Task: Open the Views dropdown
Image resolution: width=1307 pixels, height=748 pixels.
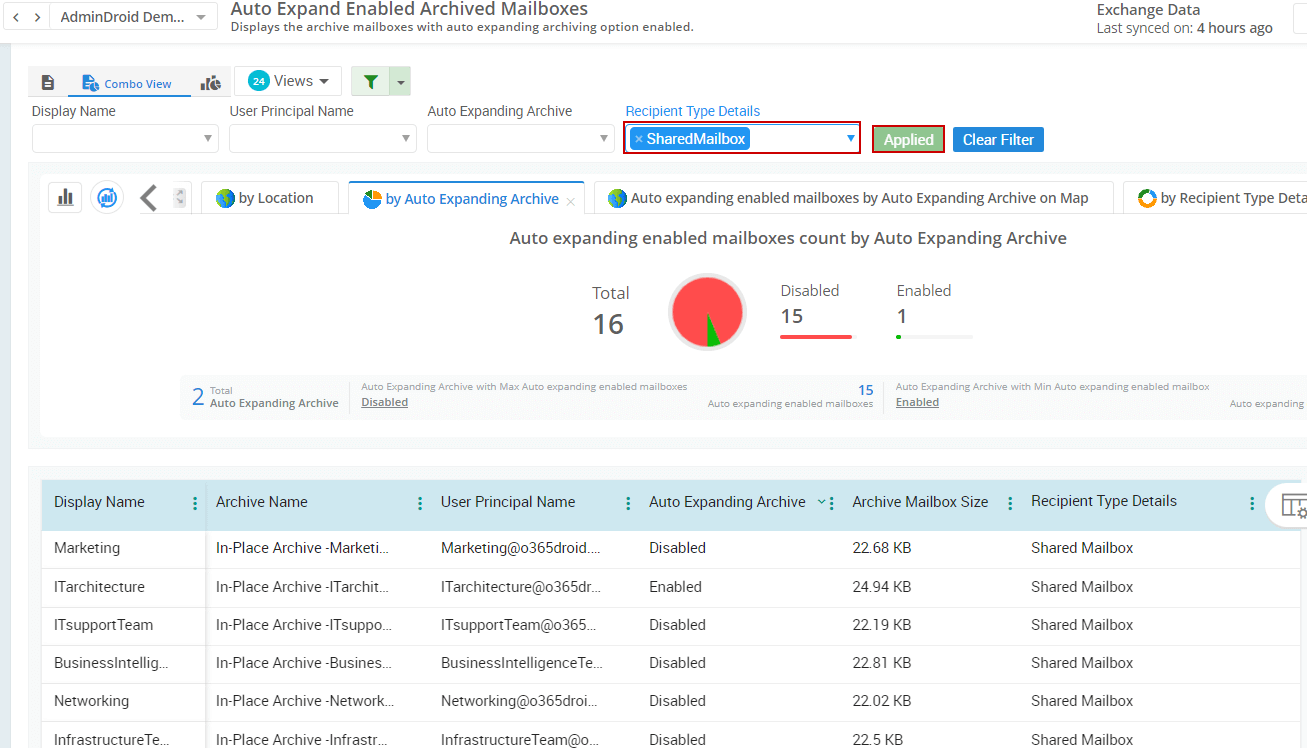Action: [x=288, y=81]
